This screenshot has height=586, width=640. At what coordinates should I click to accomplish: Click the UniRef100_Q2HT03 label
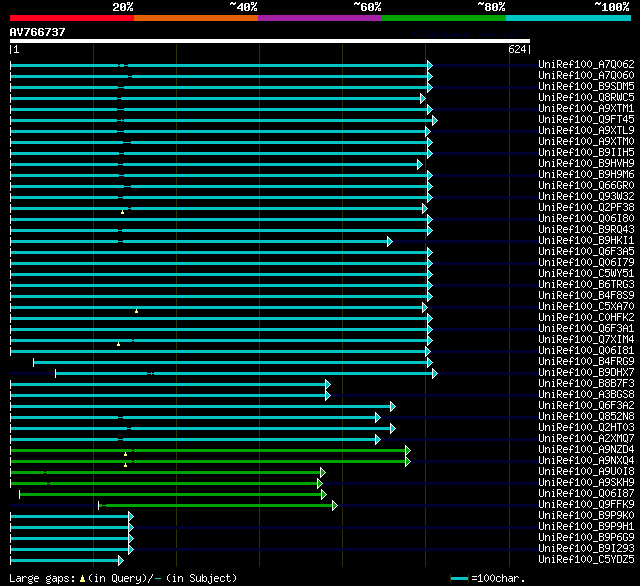pos(586,428)
